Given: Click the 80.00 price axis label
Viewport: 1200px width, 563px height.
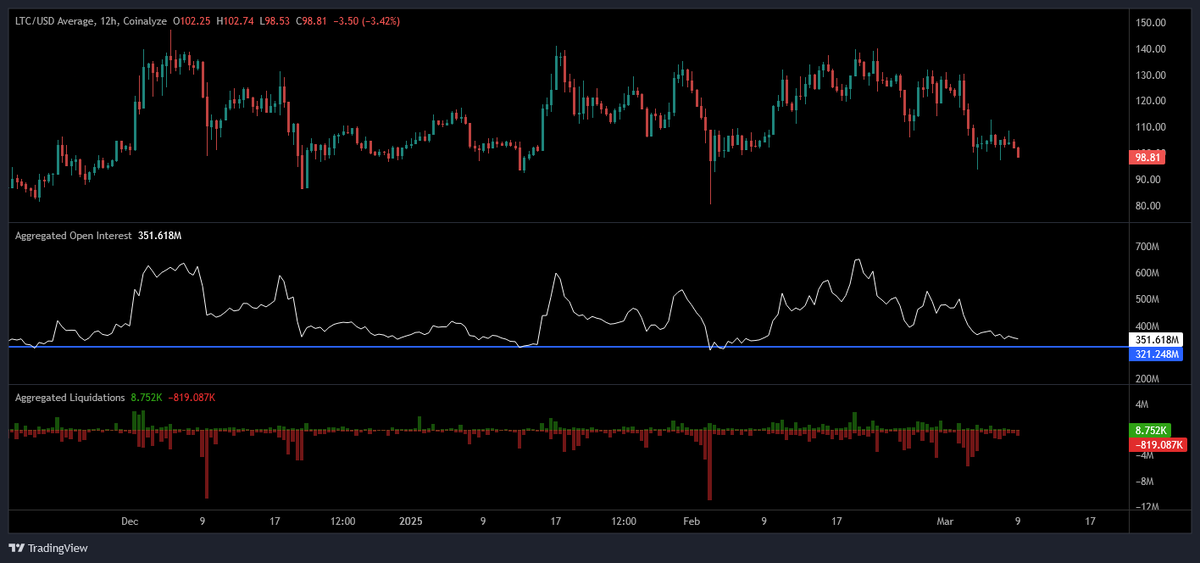Looking at the screenshot, I should pos(1147,206).
